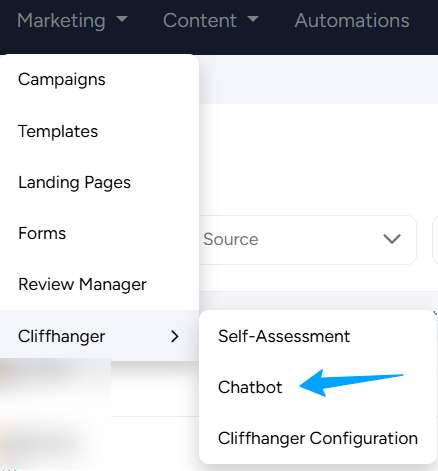
Task: Click the blurred menu entry below Cliffhanger
Action: (x=55, y=387)
